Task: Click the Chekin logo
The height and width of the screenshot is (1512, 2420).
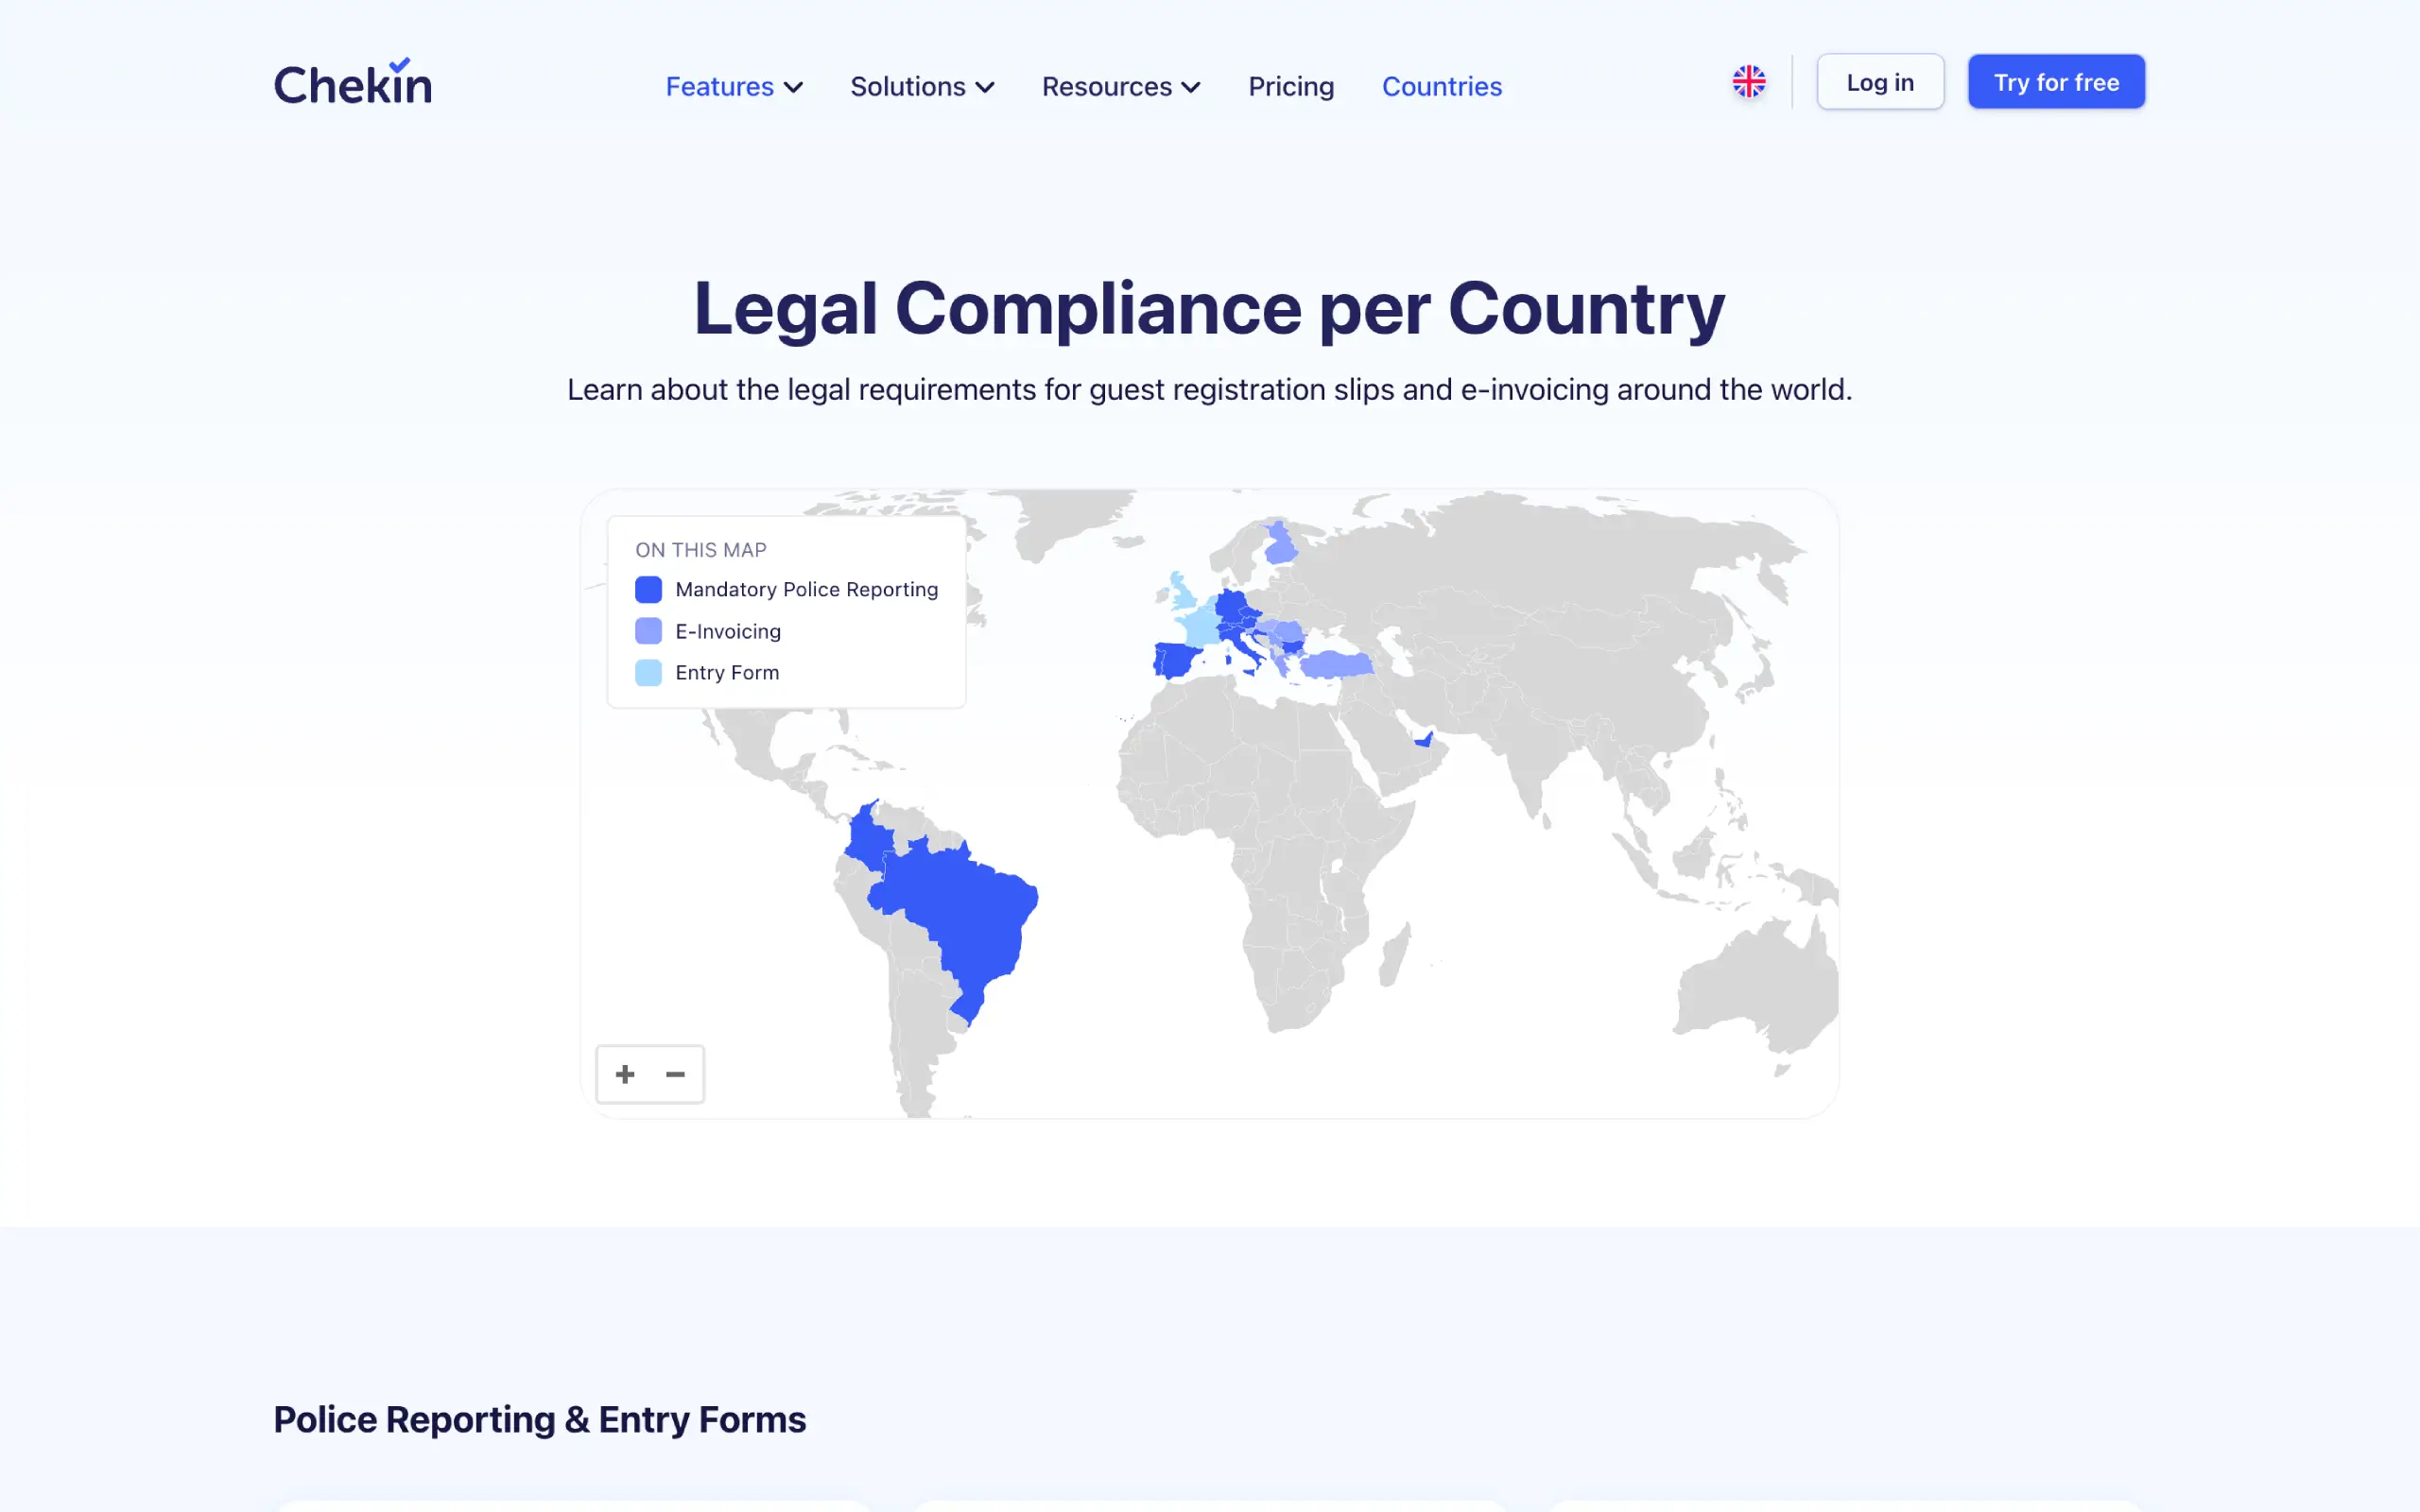Action: 353,82
